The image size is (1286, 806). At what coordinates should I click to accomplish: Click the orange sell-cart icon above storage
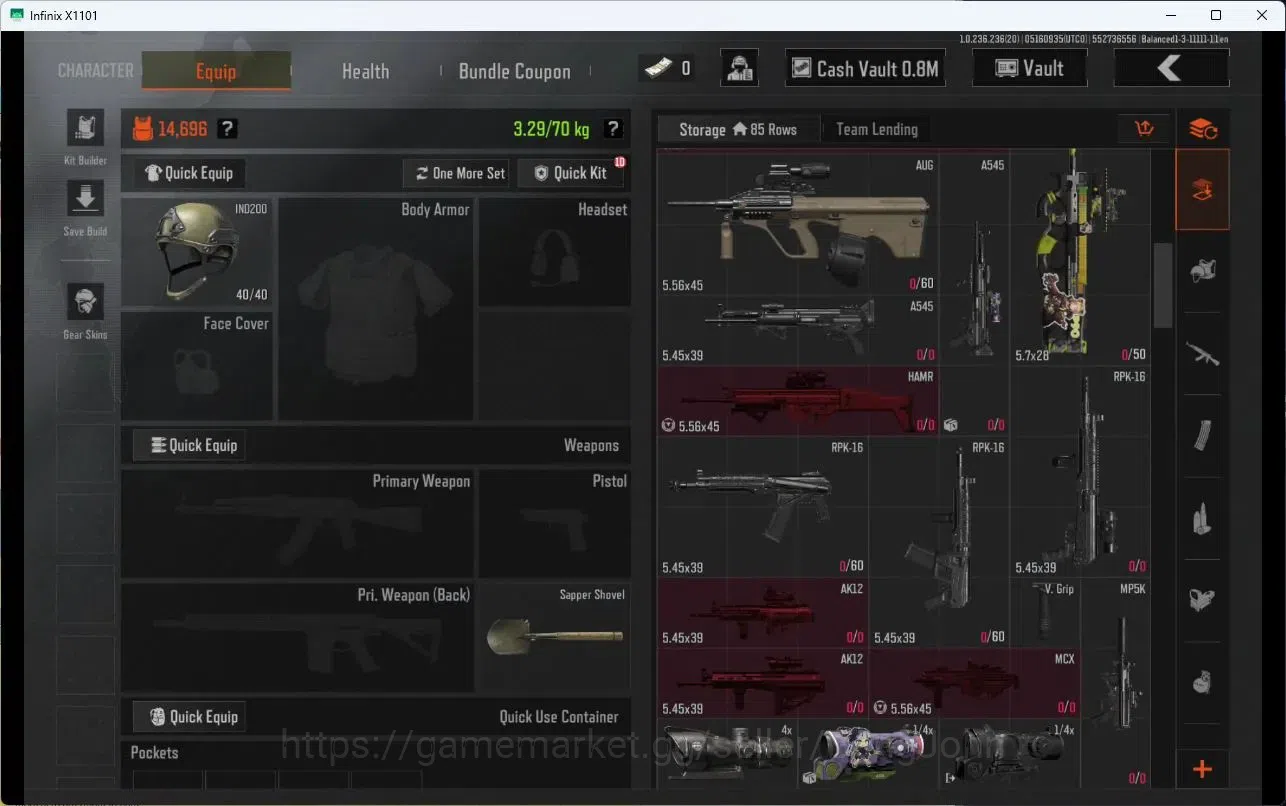pos(1144,129)
